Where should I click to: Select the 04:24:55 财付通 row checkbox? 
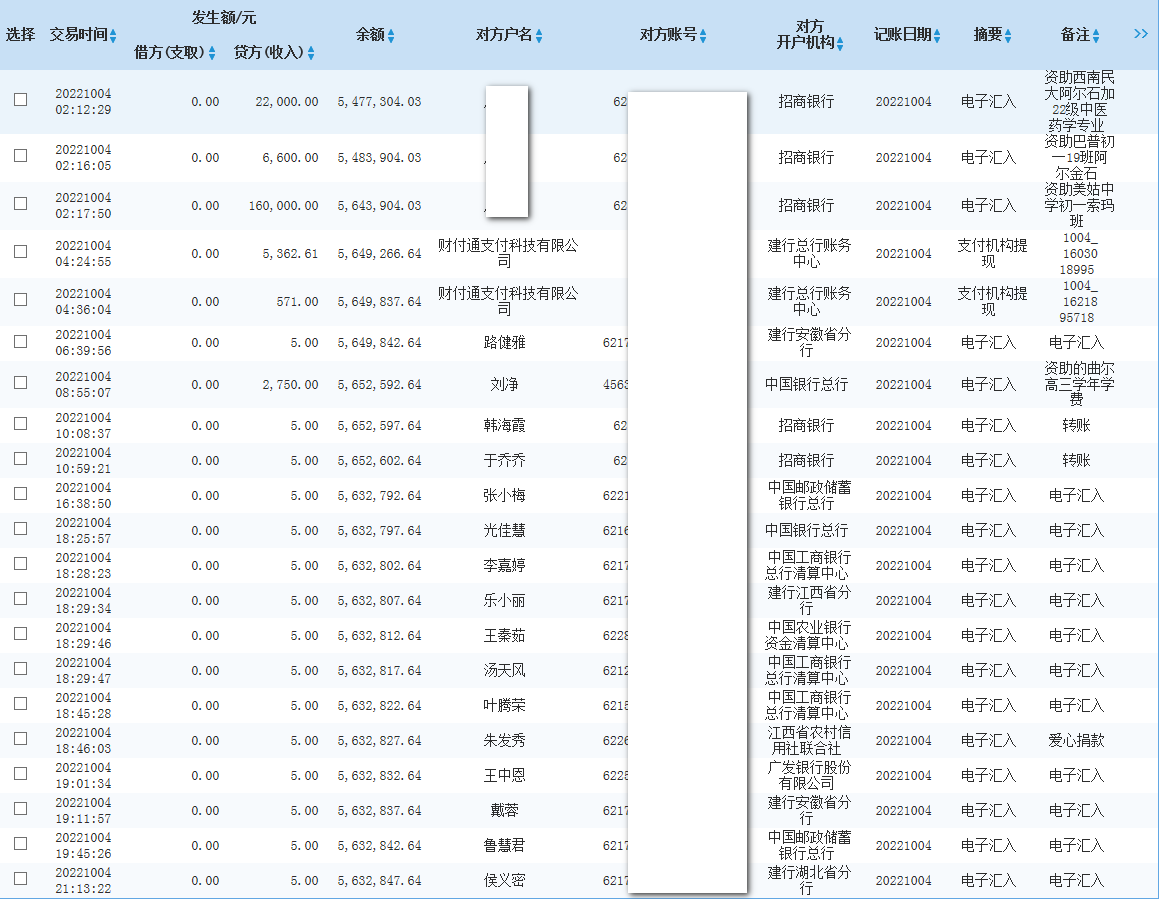coord(21,252)
